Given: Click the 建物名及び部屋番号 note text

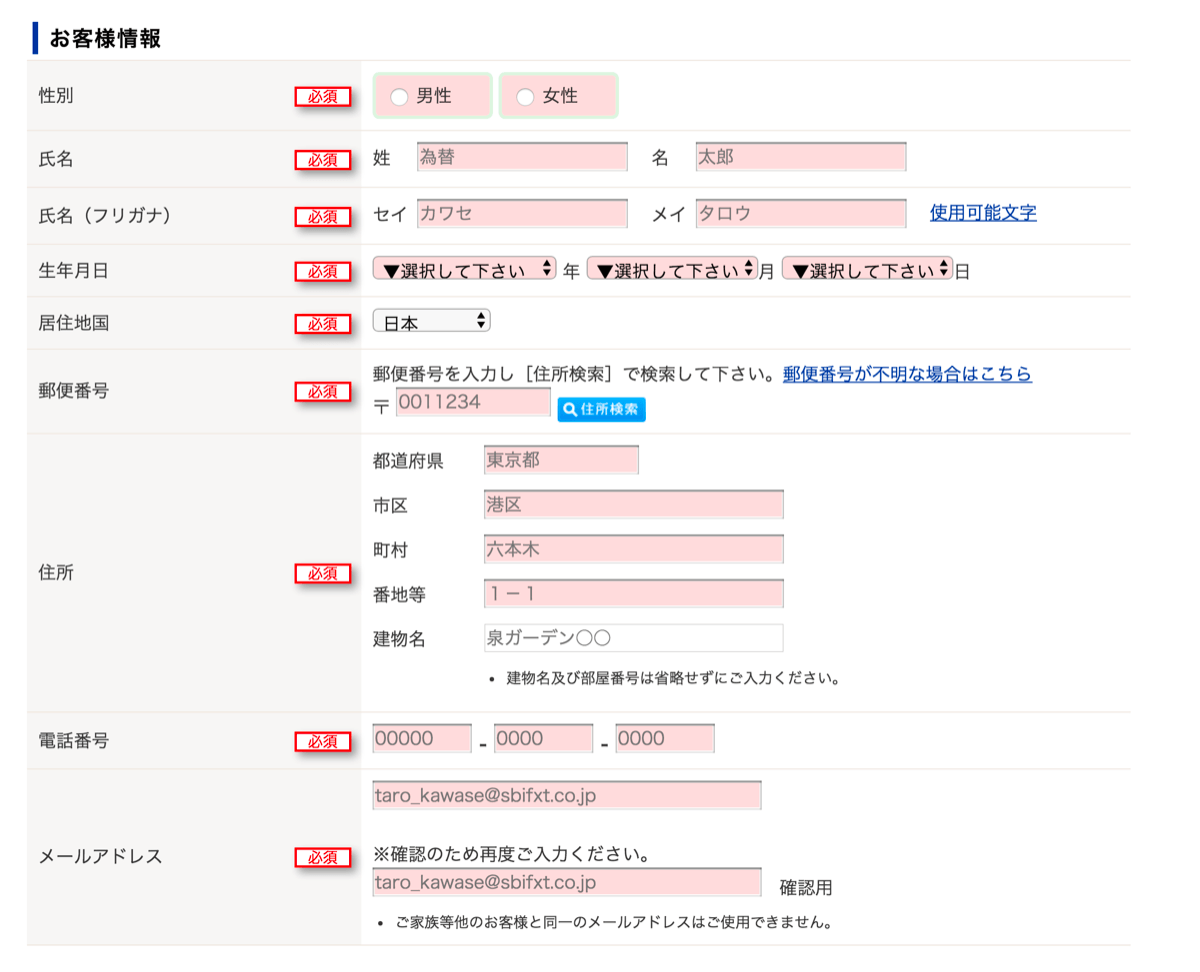Looking at the screenshot, I should pyautogui.click(x=673, y=678).
